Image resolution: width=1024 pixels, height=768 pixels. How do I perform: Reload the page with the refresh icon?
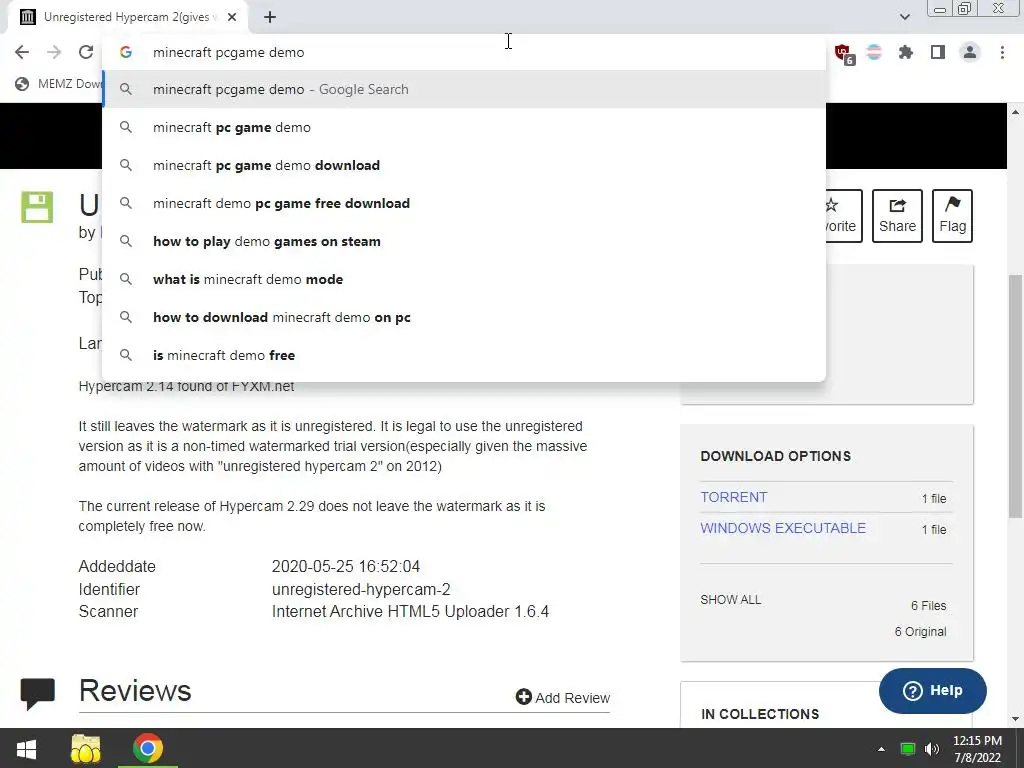(x=86, y=52)
